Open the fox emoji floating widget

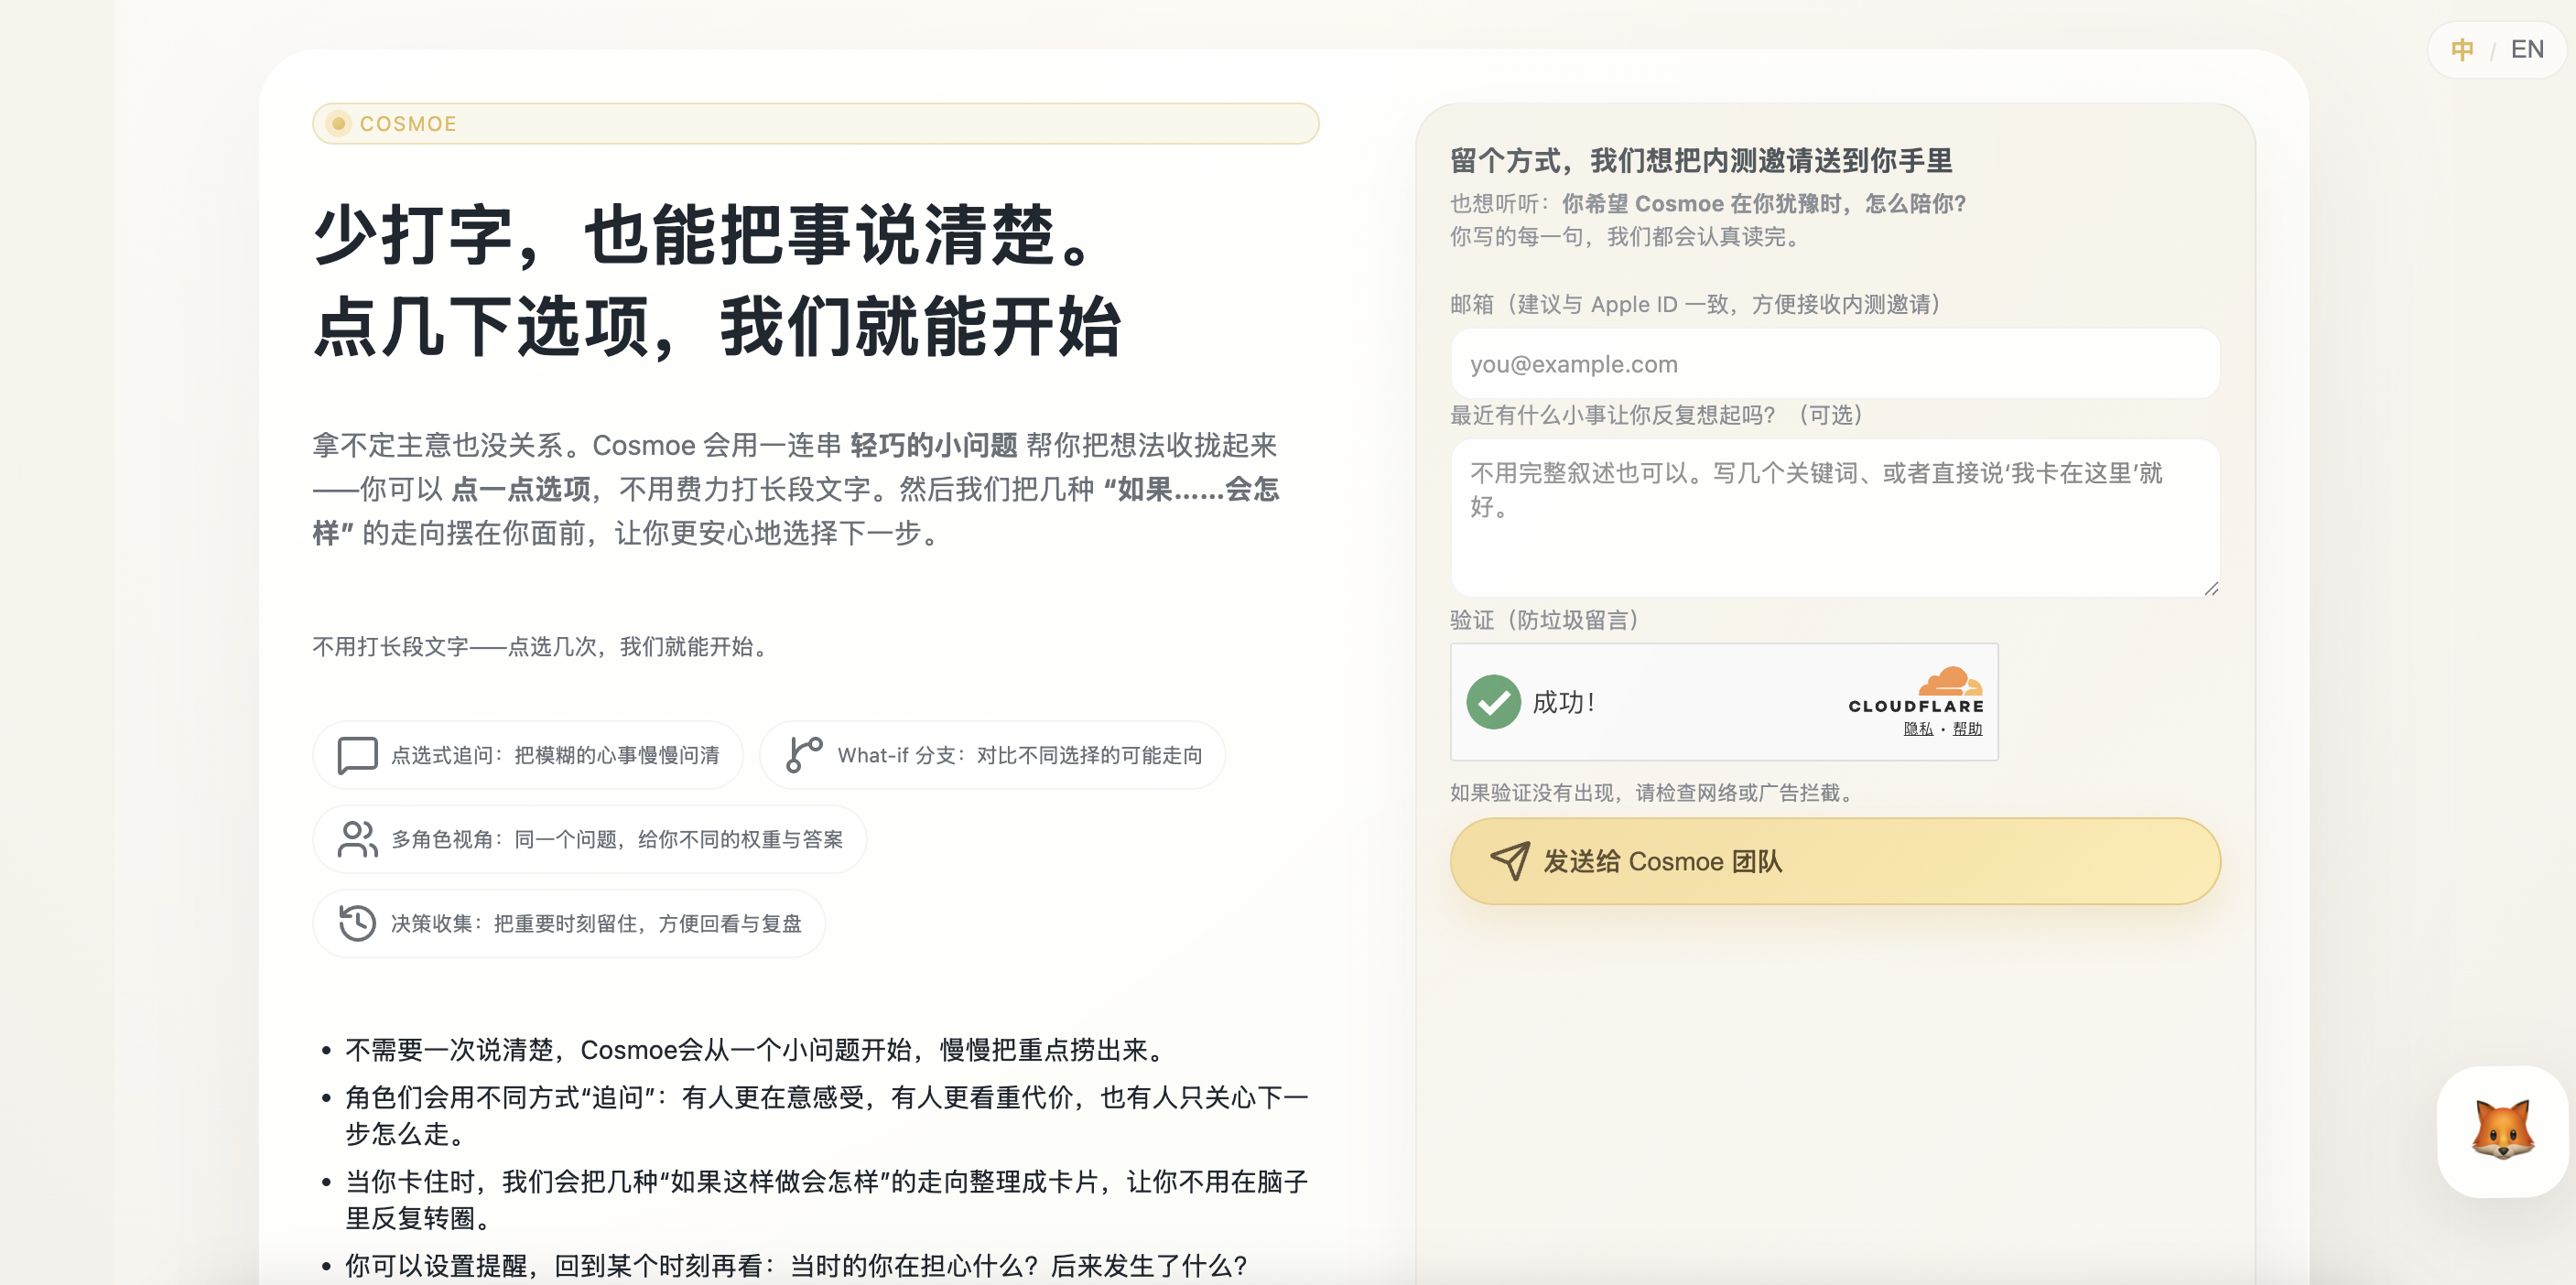click(2501, 1130)
